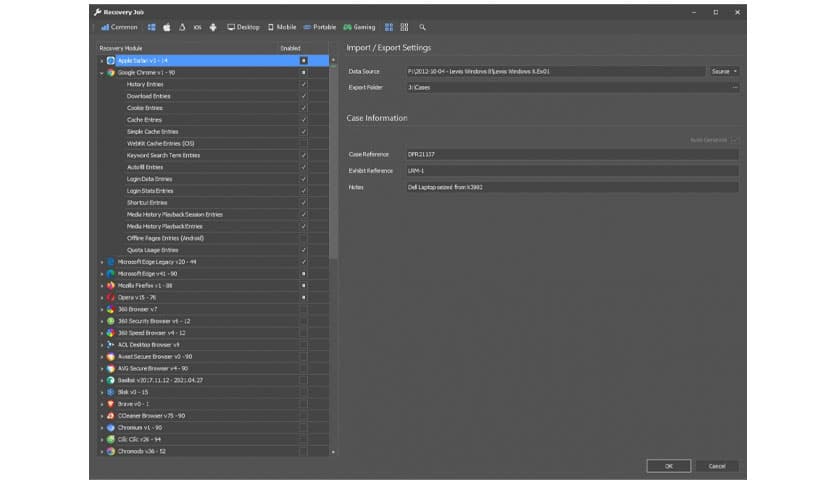The height and width of the screenshot is (484, 836).
Task: Select Autofill Entries row
Action: (213, 167)
